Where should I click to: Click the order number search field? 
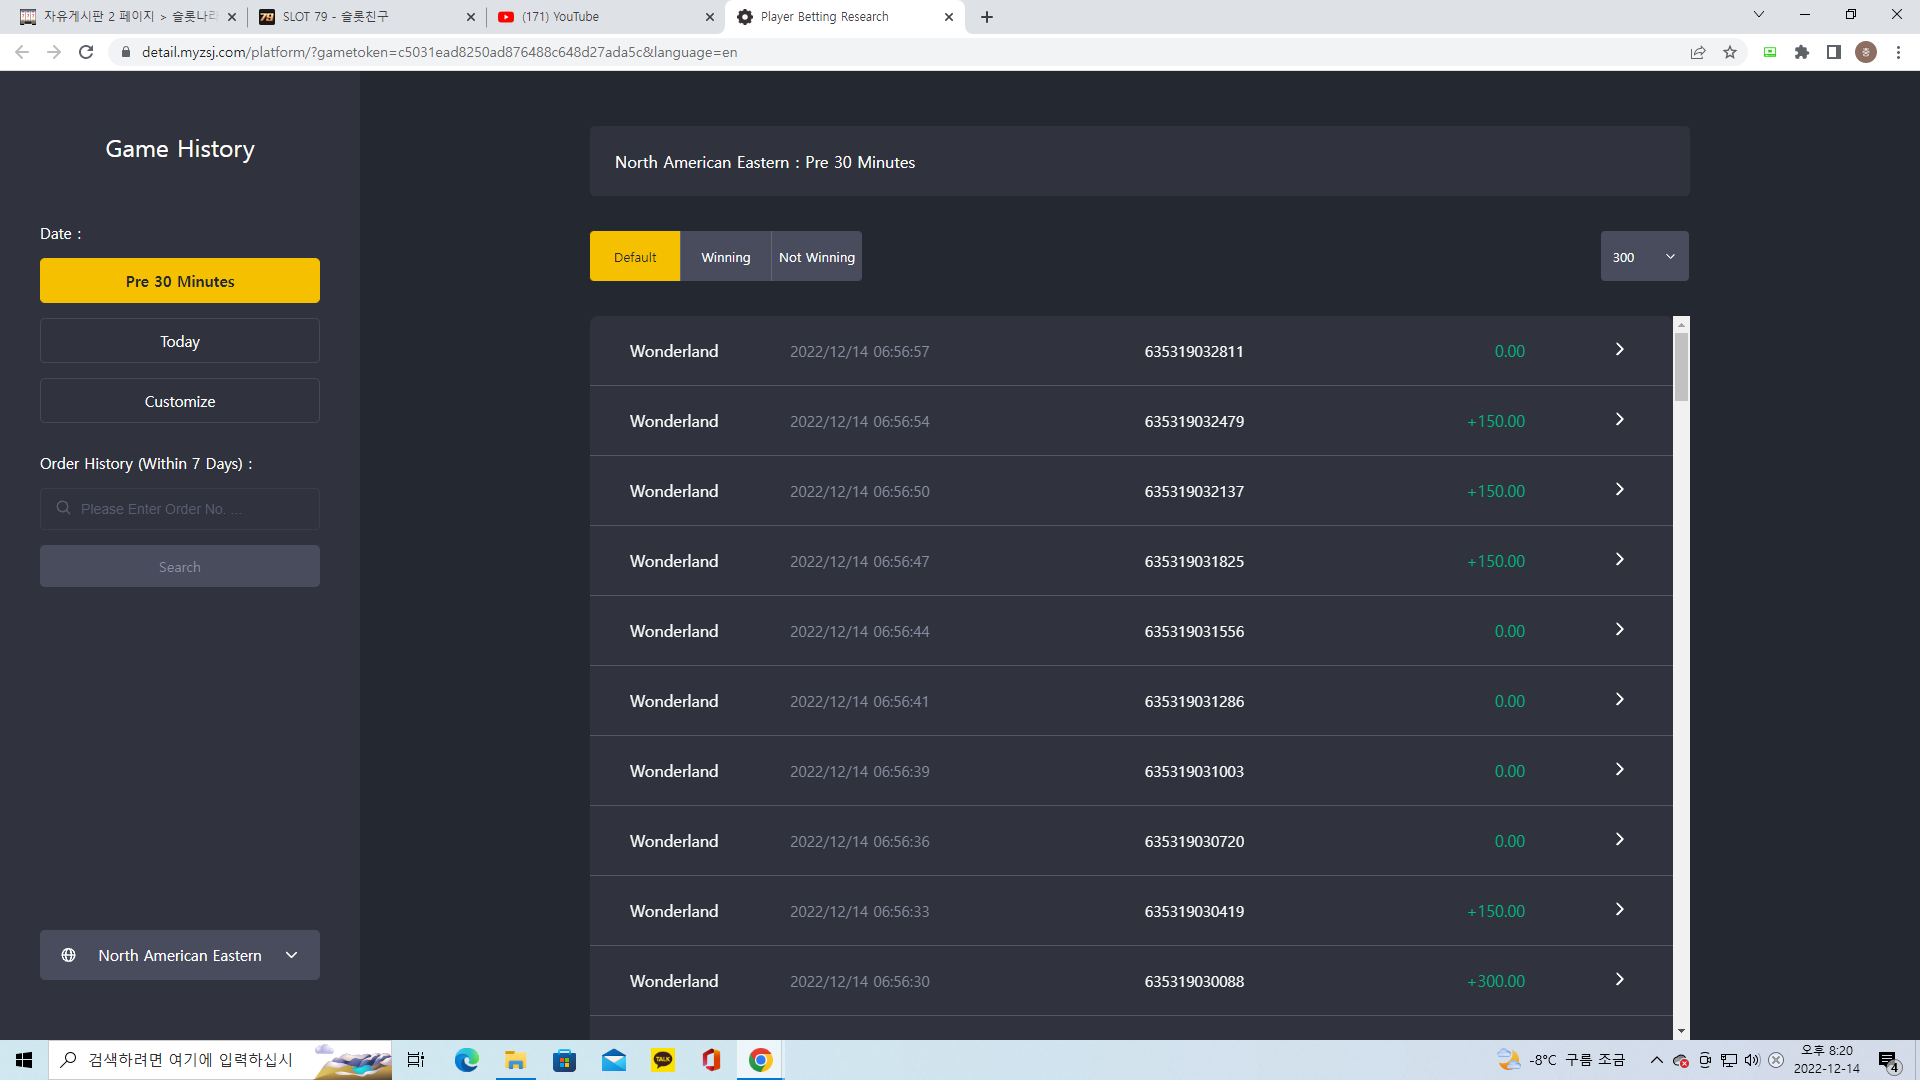pos(180,509)
